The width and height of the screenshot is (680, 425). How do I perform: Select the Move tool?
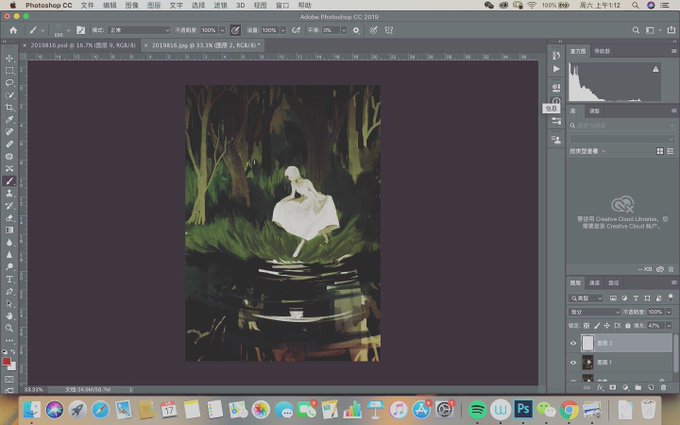(9, 58)
